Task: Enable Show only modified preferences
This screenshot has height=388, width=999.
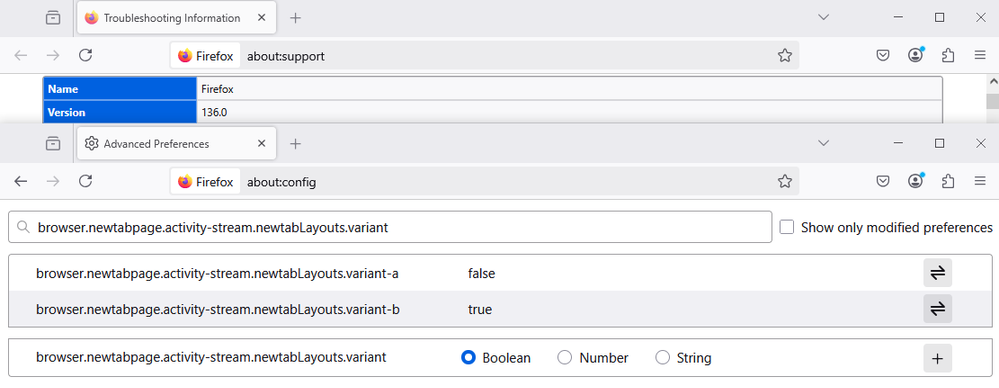Action: pos(787,227)
